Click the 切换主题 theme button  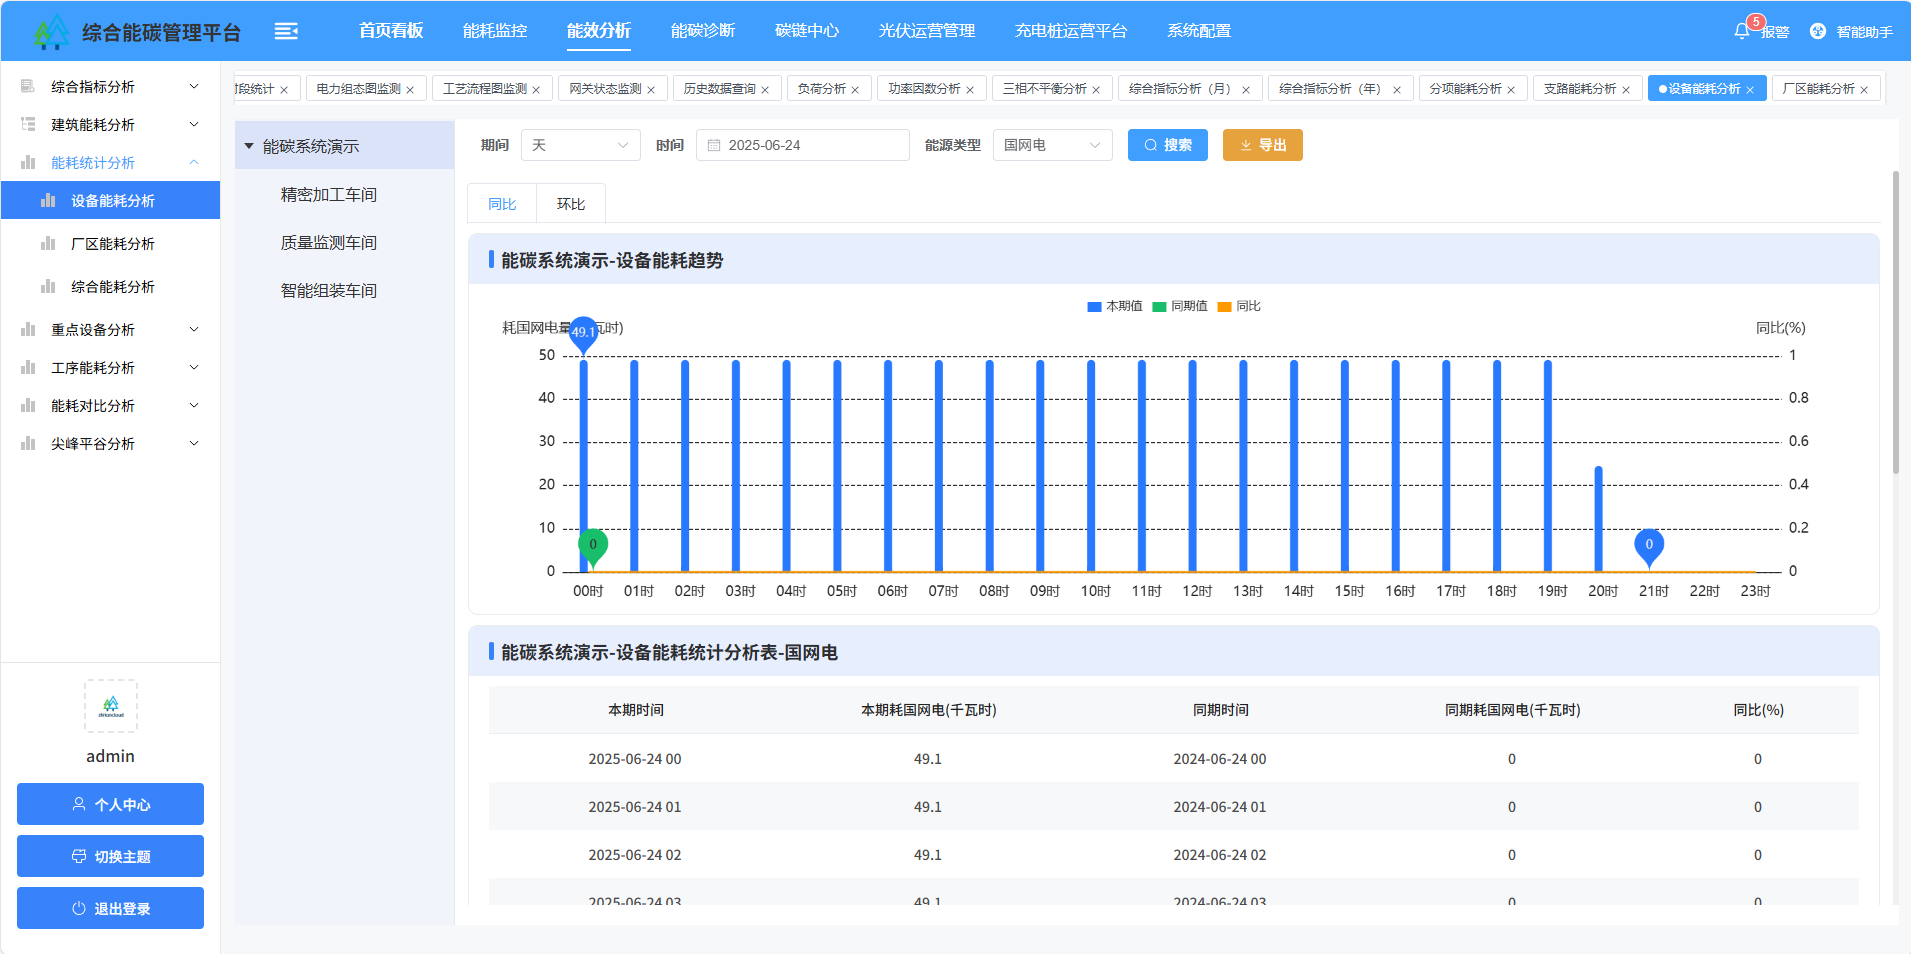coord(110,856)
